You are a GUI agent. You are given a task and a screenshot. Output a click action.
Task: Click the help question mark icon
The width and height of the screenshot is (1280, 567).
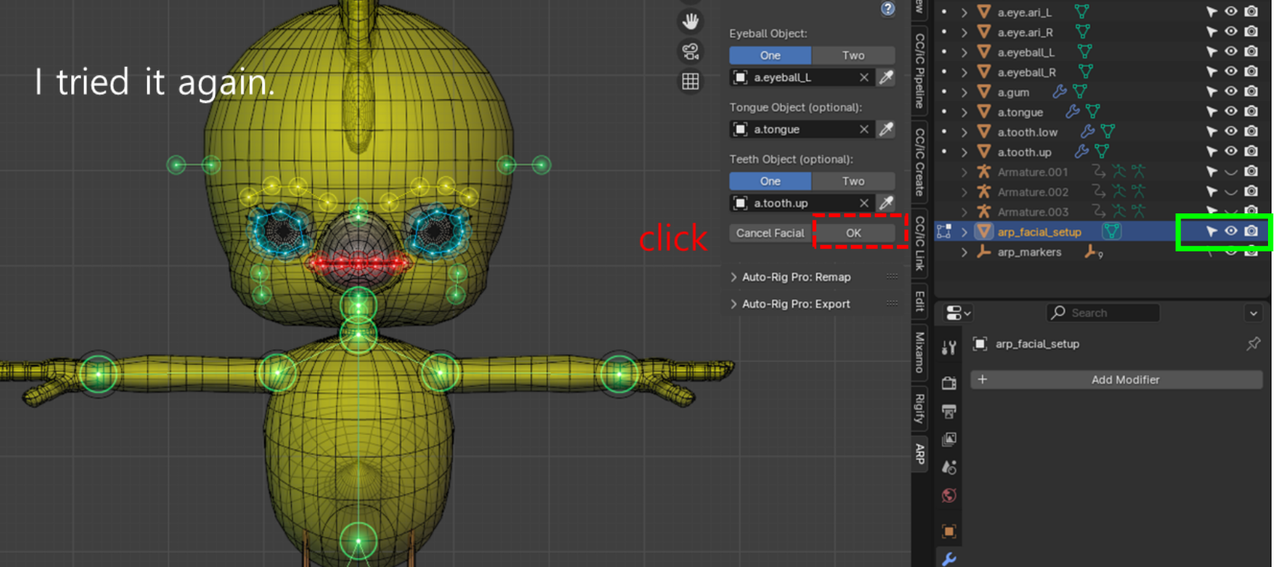[x=887, y=9]
